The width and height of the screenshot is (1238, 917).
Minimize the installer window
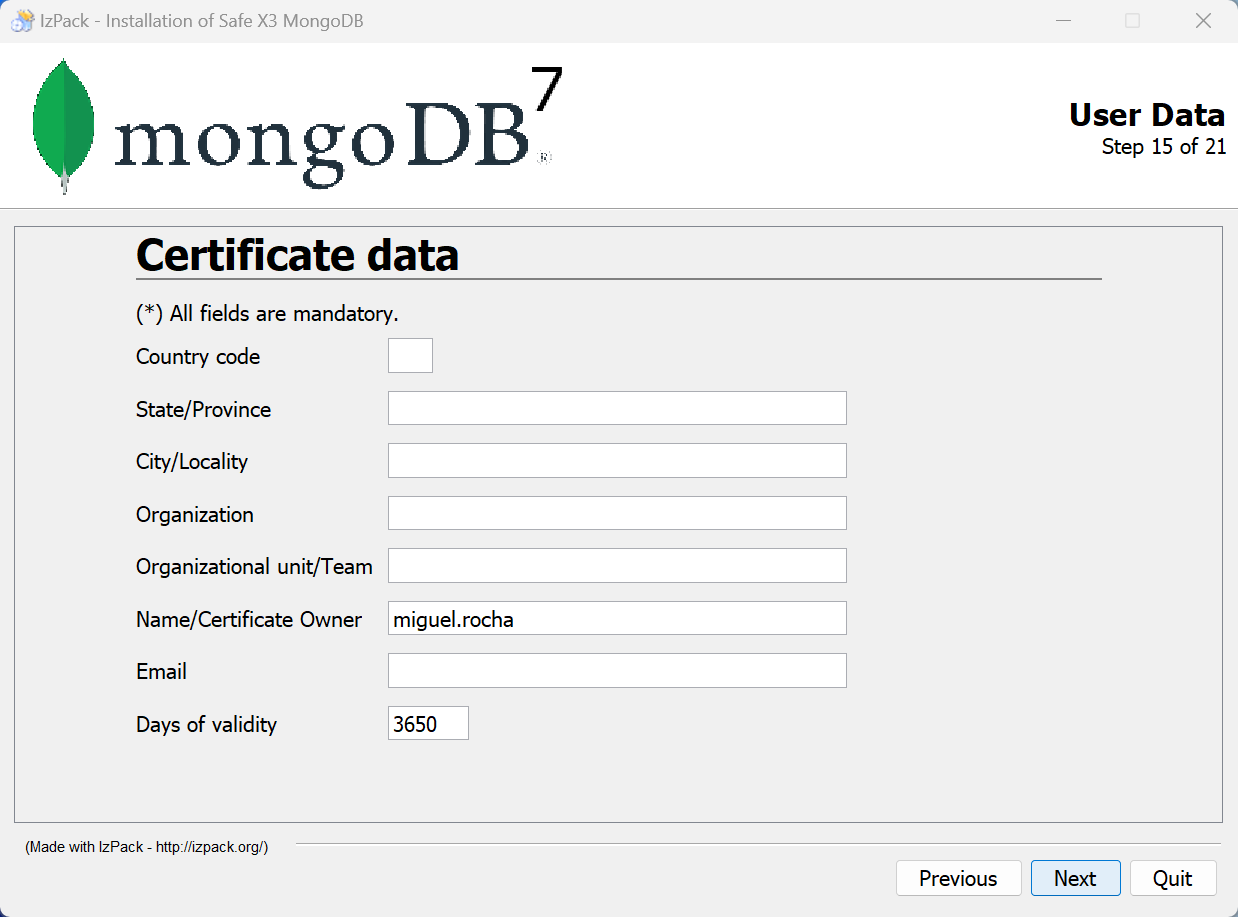[x=1062, y=21]
